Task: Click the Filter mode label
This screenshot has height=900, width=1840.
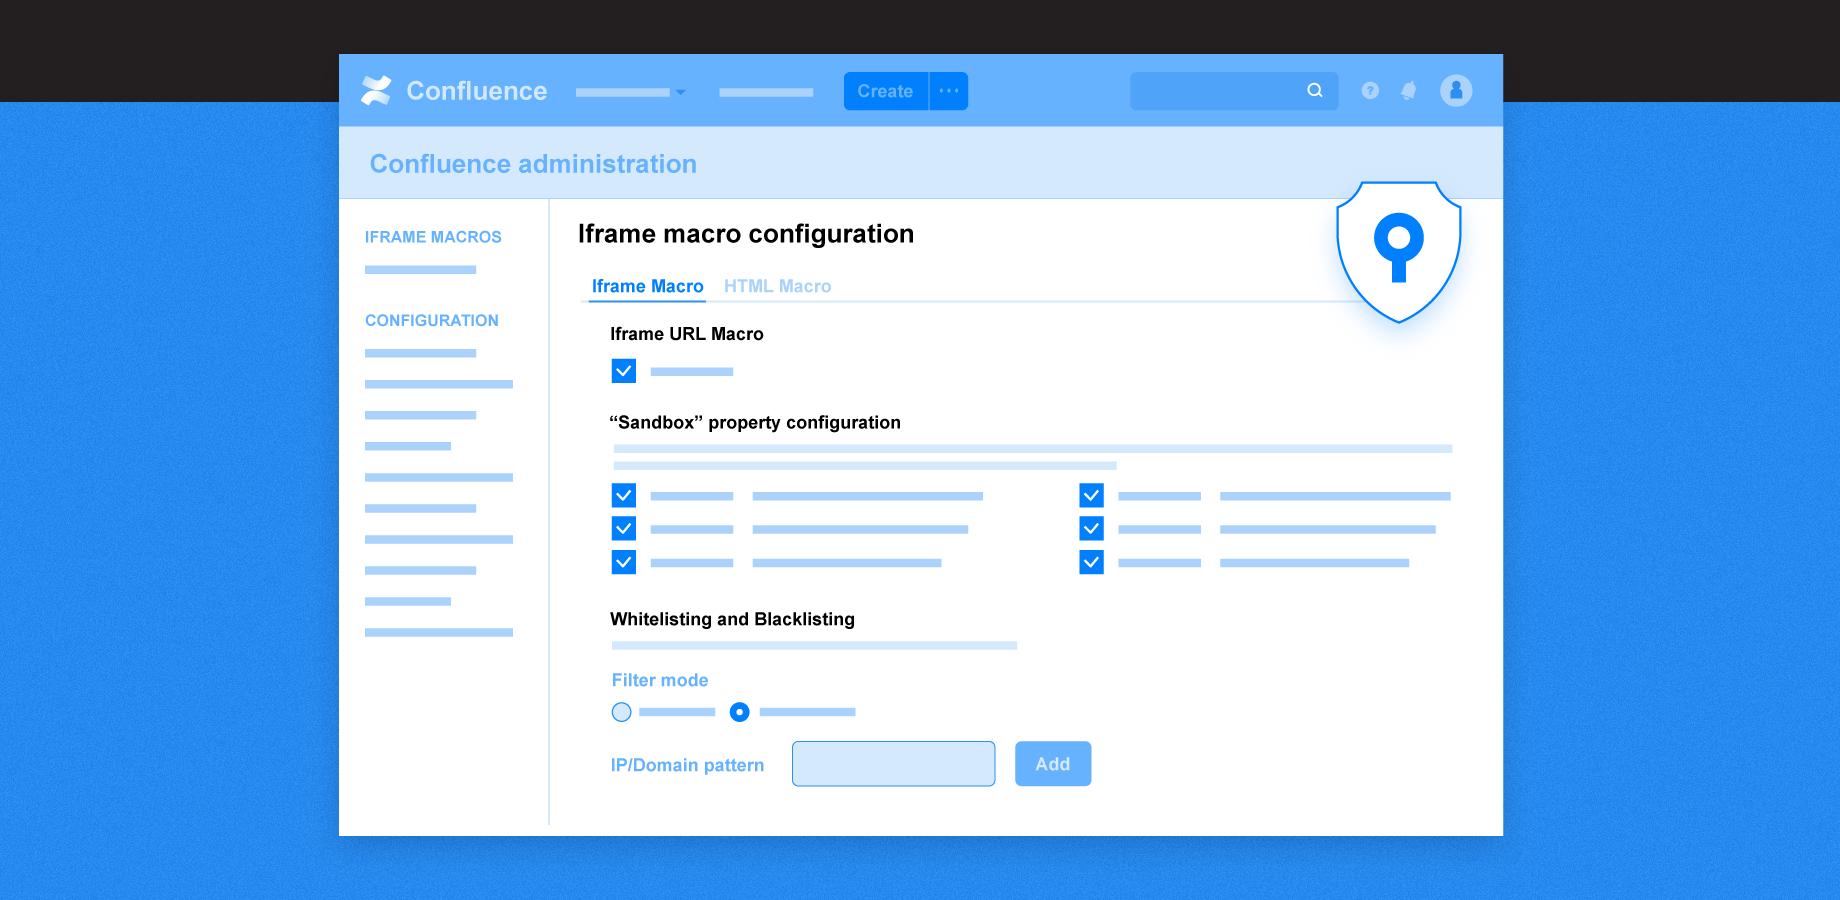Action: (x=660, y=680)
